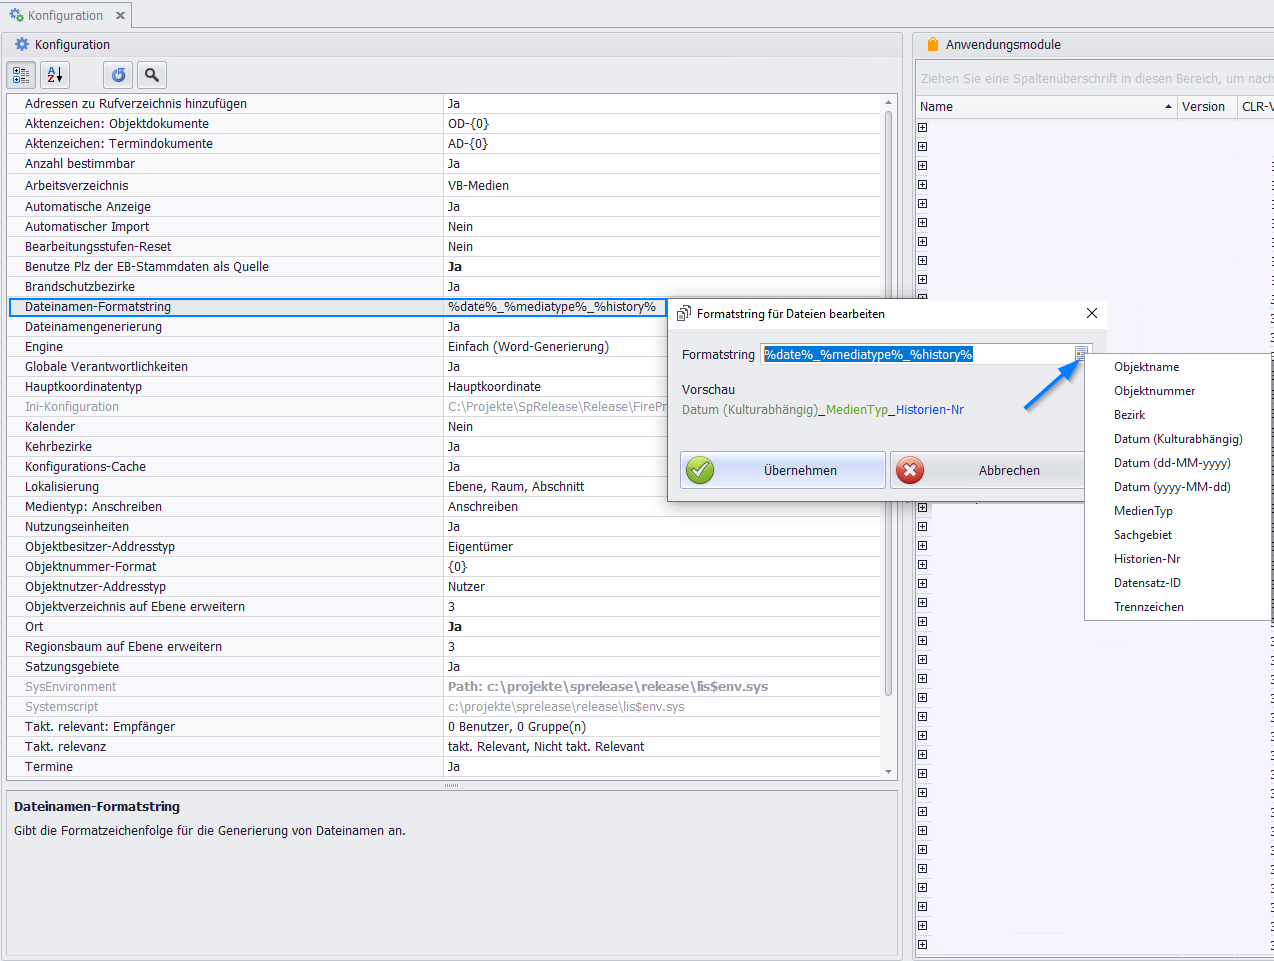Click the property grid vertical scrollbar thumb
This screenshot has height=961, width=1274.
coord(888,402)
